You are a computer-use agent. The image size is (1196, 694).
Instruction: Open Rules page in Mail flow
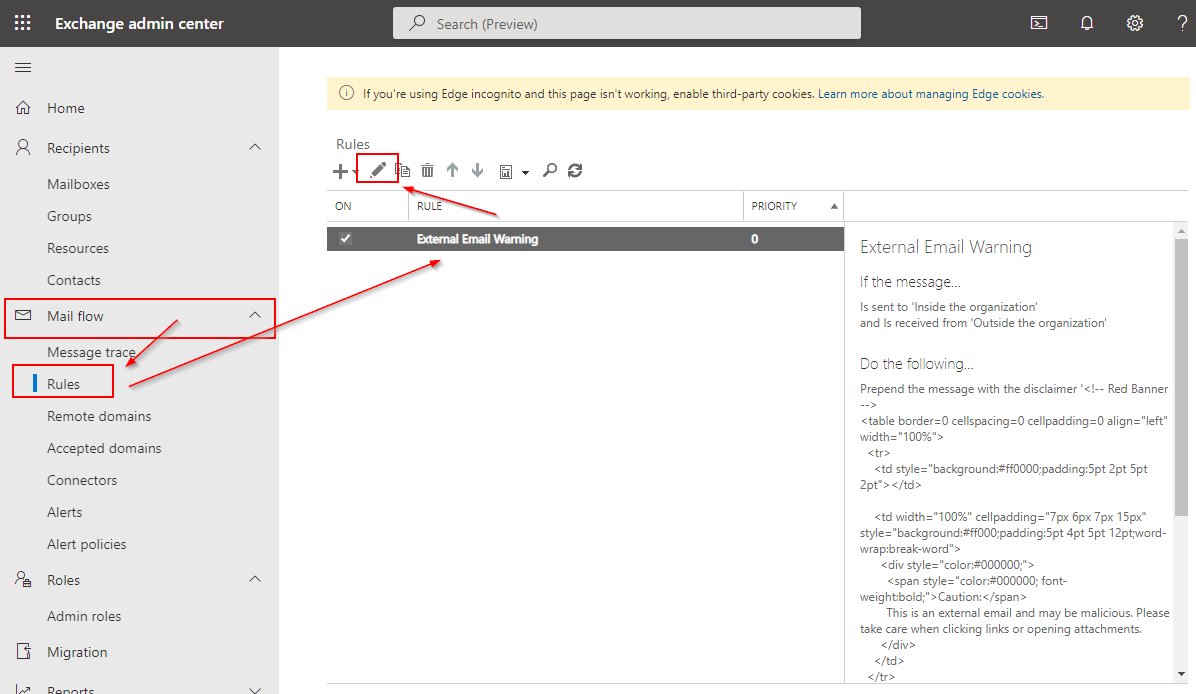tap(63, 384)
